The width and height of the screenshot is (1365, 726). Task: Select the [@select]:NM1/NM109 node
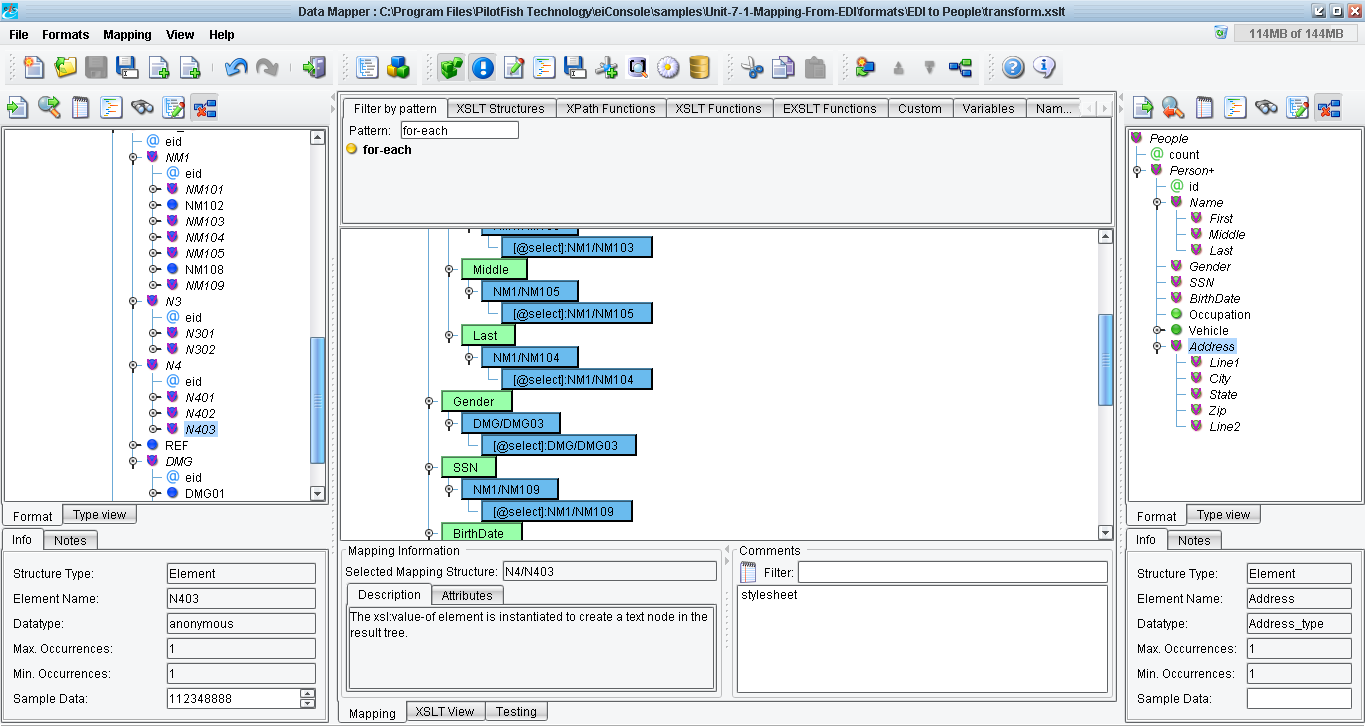pyautogui.click(x=557, y=511)
